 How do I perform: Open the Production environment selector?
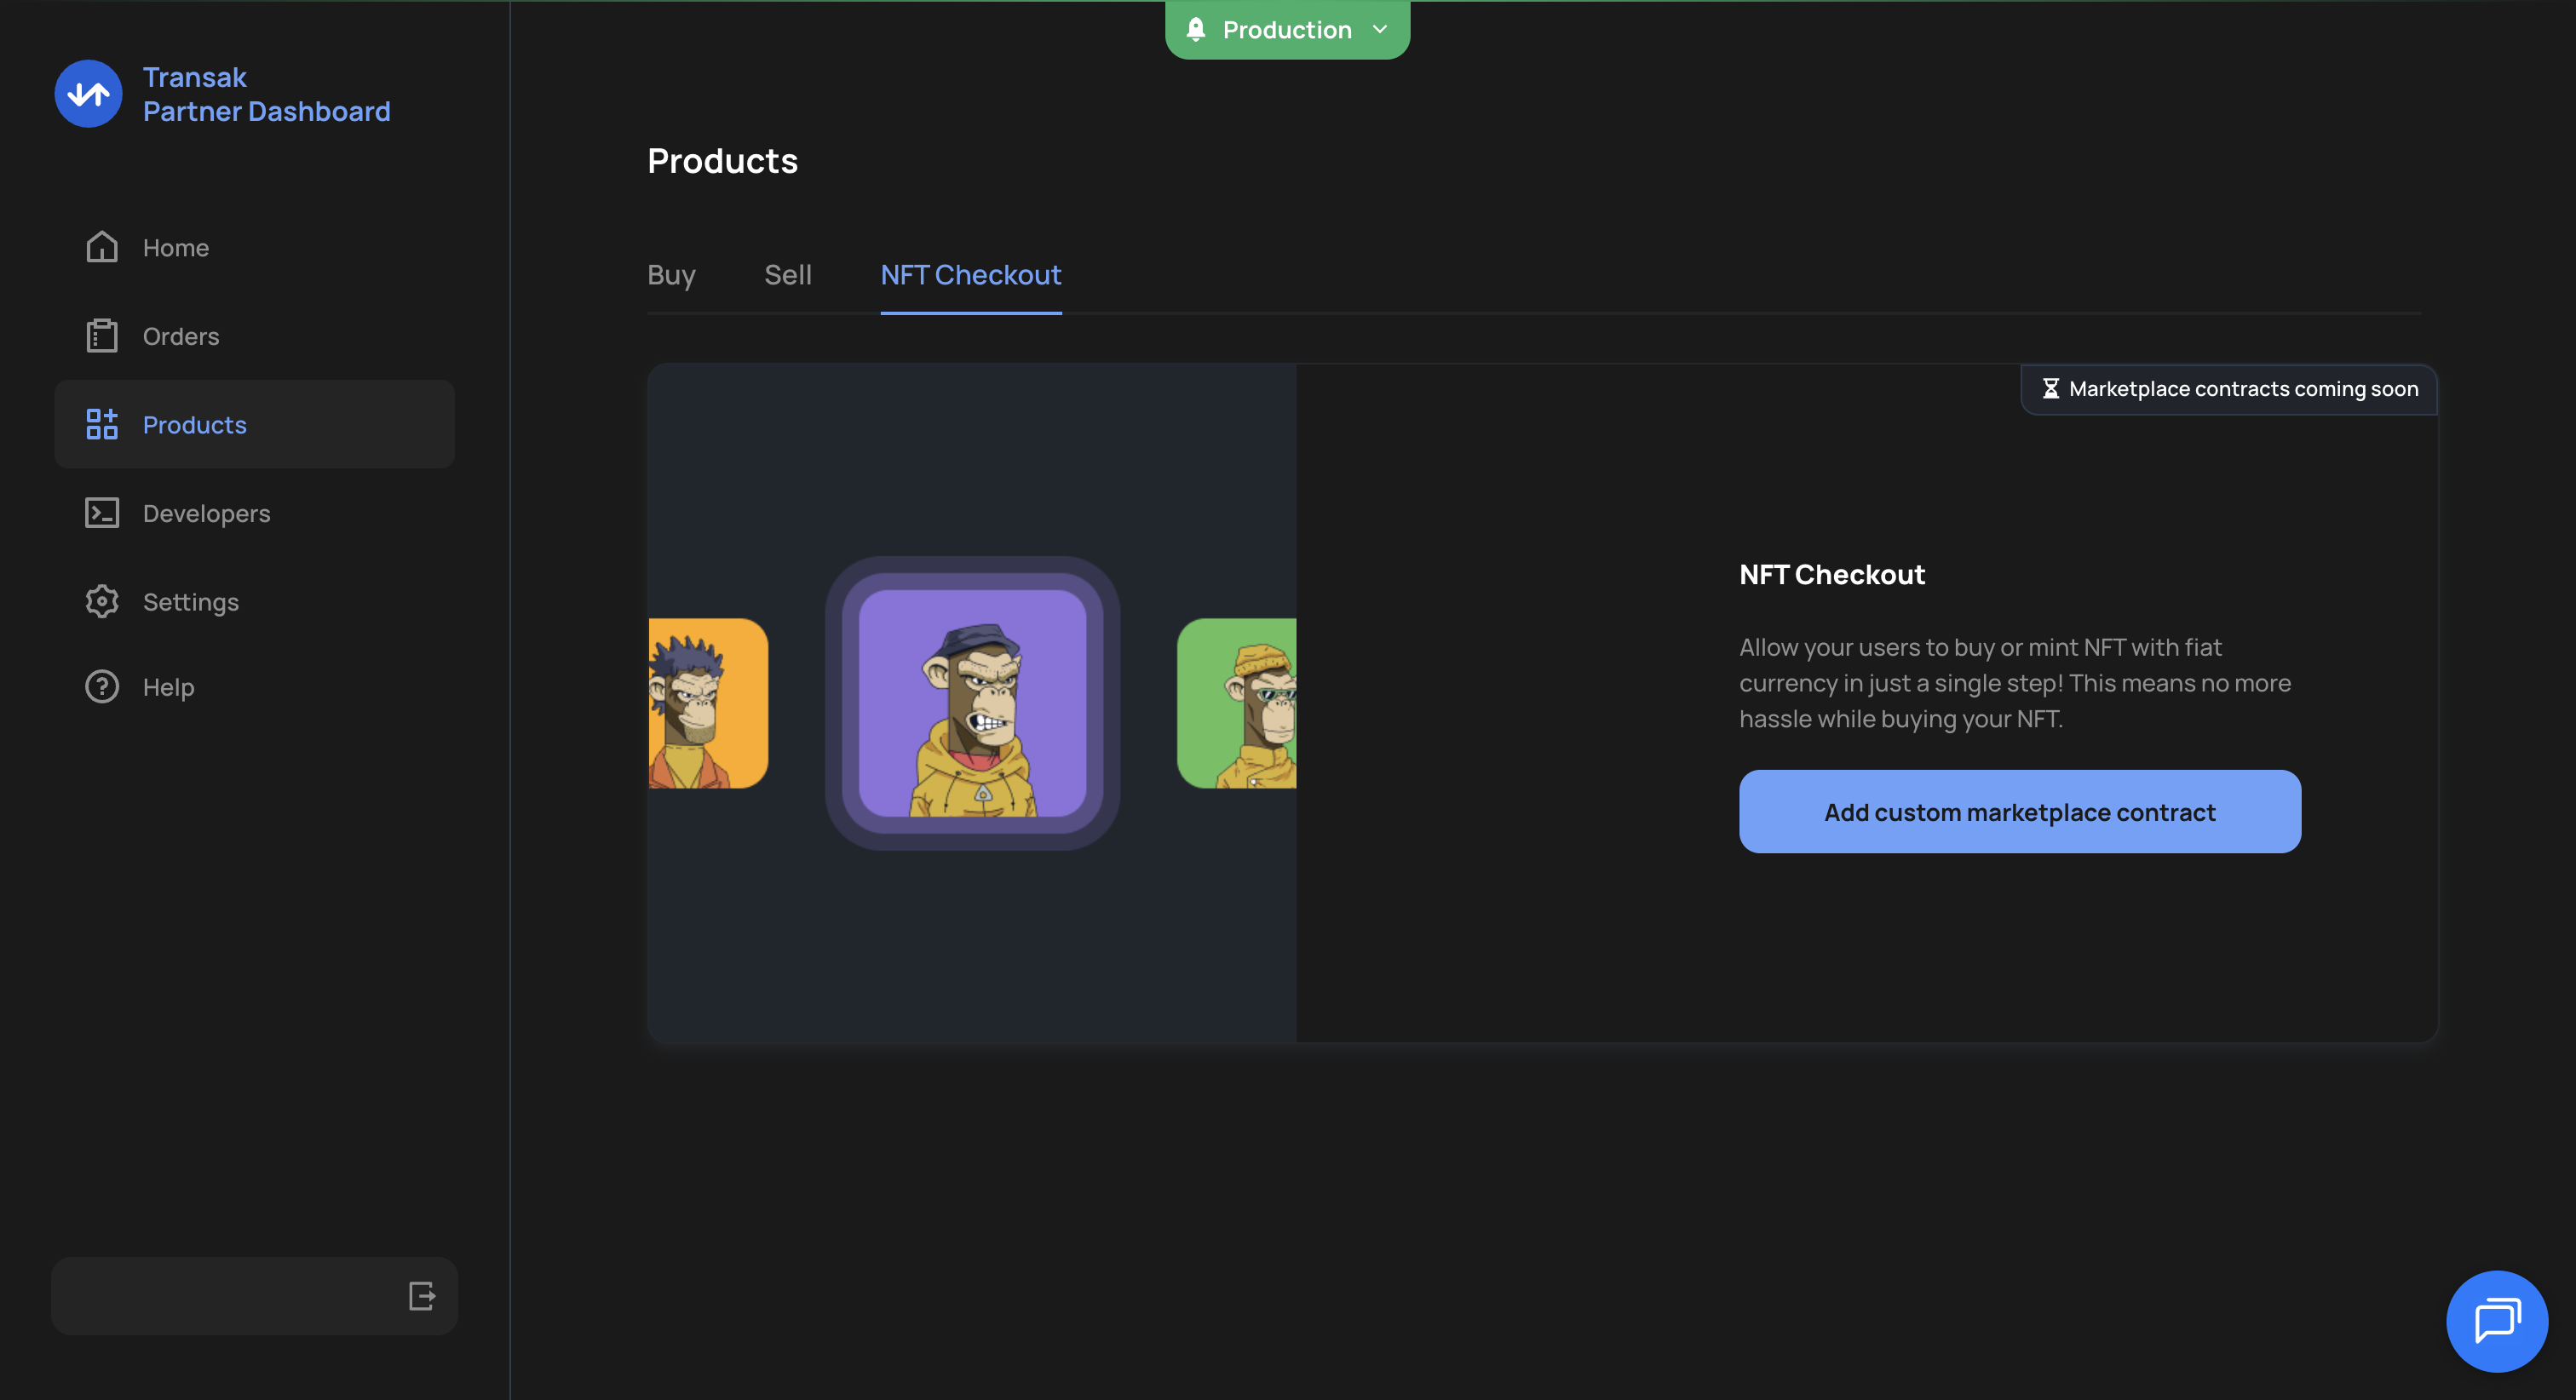[x=1287, y=29]
